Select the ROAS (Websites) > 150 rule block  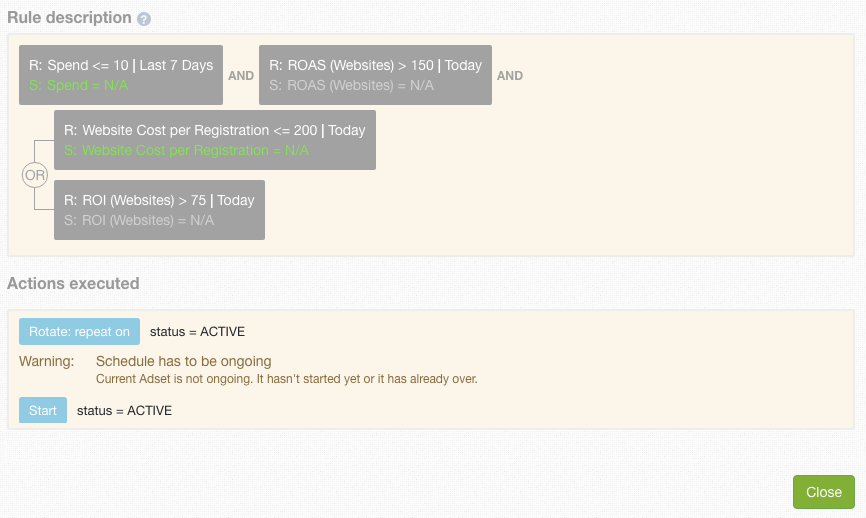376,75
